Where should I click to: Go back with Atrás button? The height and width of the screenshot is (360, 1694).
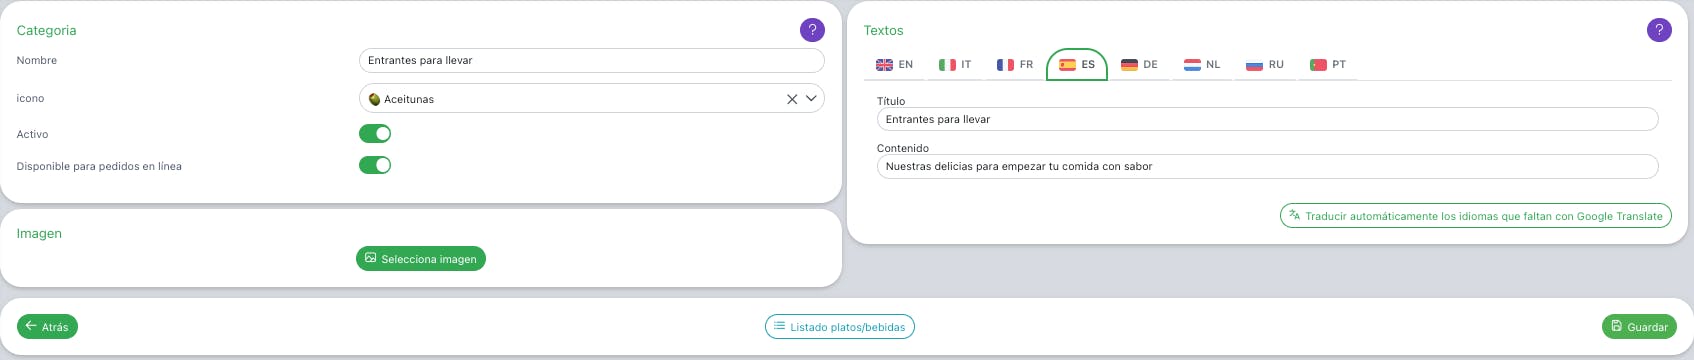[x=47, y=327]
